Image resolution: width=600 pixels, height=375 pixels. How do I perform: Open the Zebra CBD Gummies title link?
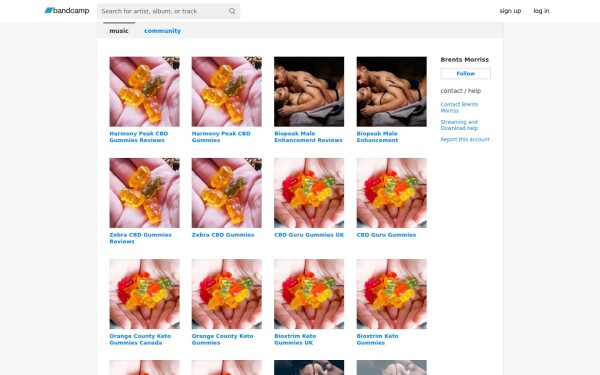[223, 235]
